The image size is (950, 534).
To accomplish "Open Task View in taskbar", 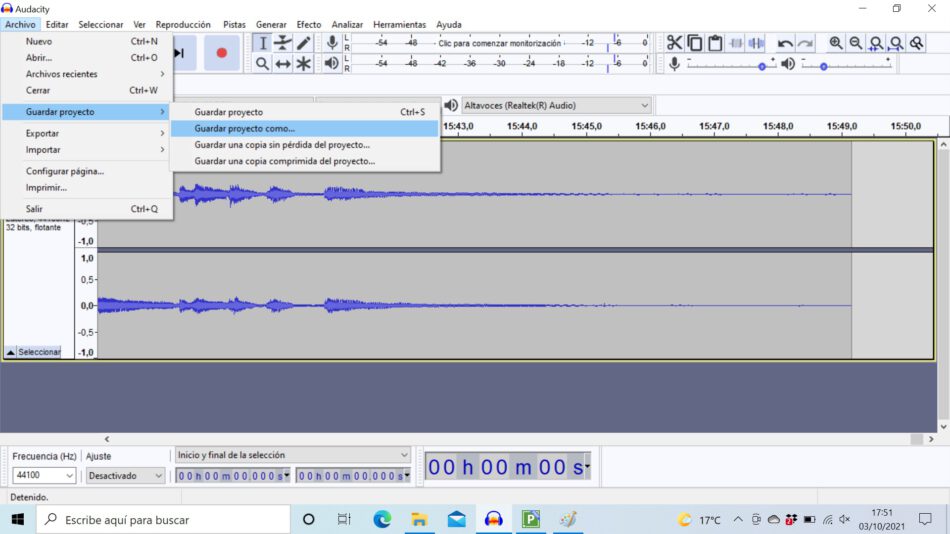I will [344, 519].
